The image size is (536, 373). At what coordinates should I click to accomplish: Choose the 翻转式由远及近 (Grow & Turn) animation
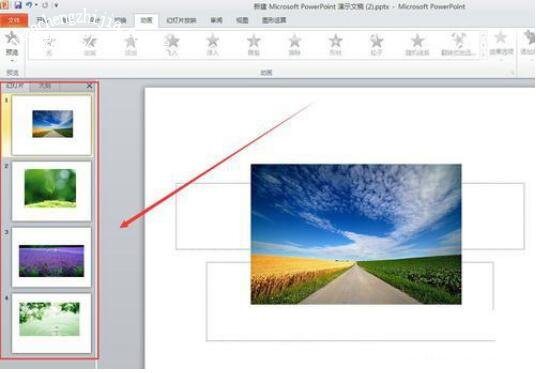click(x=458, y=45)
